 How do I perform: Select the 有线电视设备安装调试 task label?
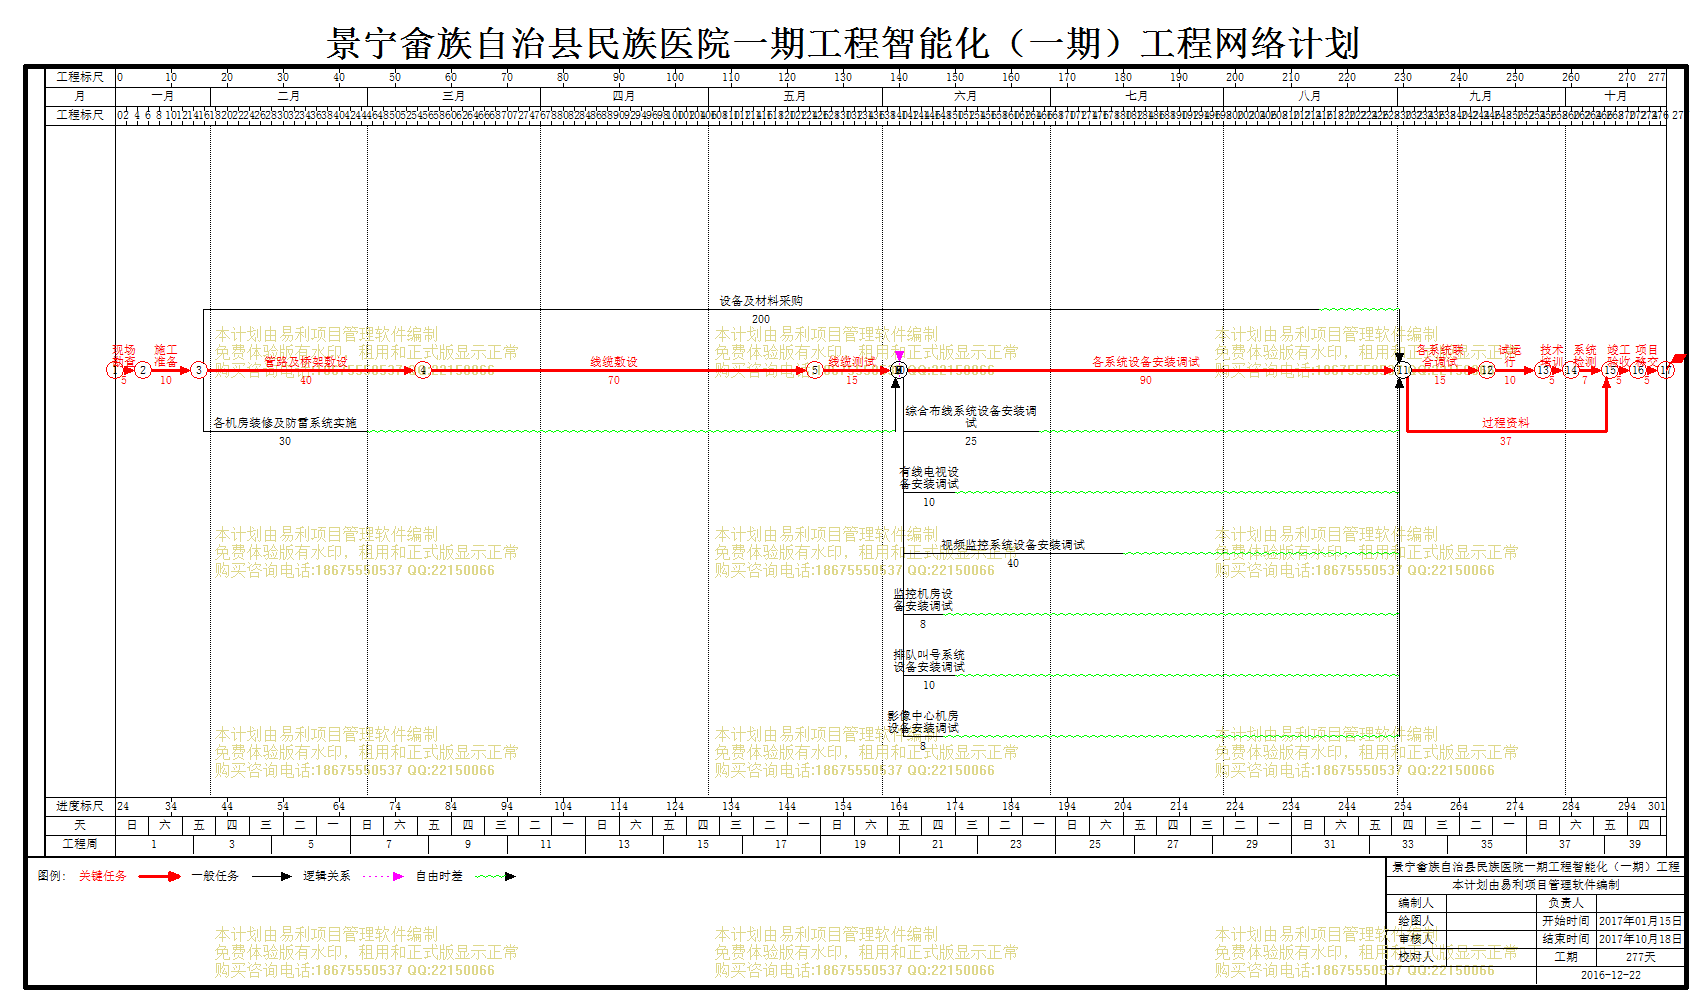tap(929, 478)
